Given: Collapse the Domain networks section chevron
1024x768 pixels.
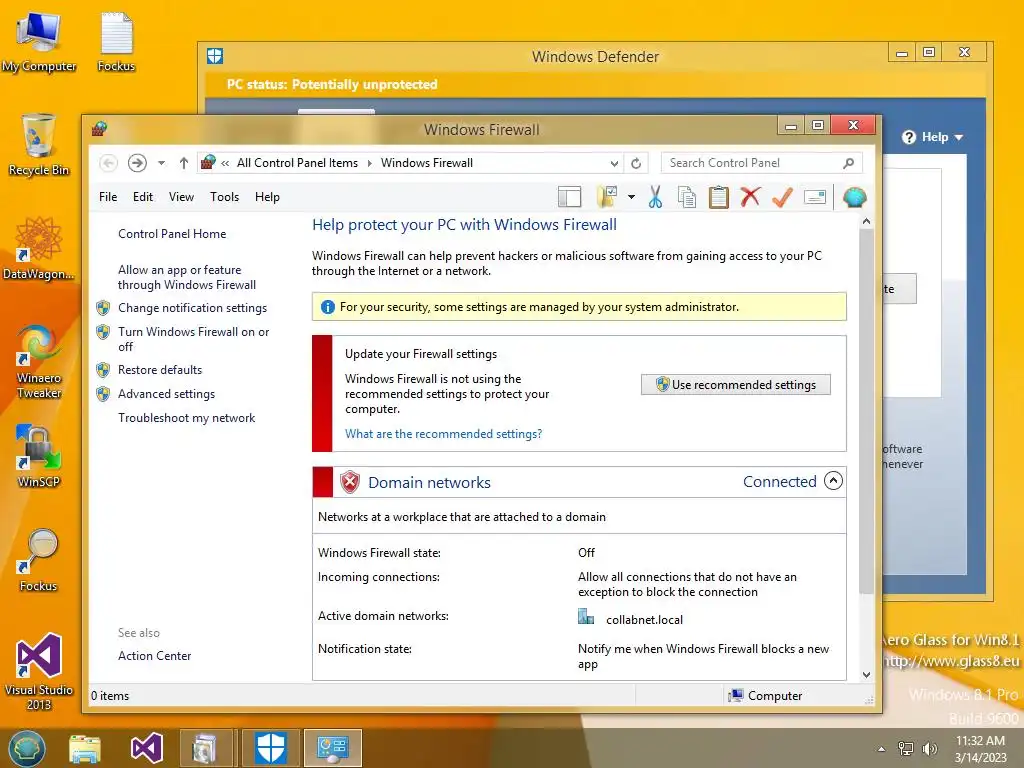Looking at the screenshot, I should click(833, 481).
